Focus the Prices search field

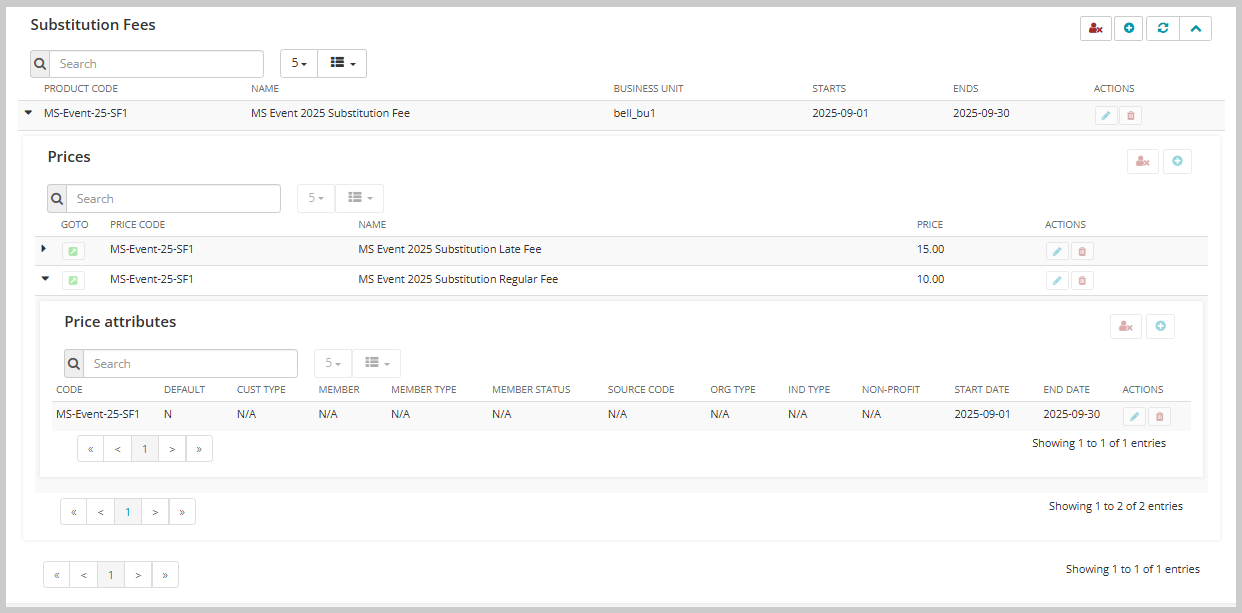tap(174, 199)
